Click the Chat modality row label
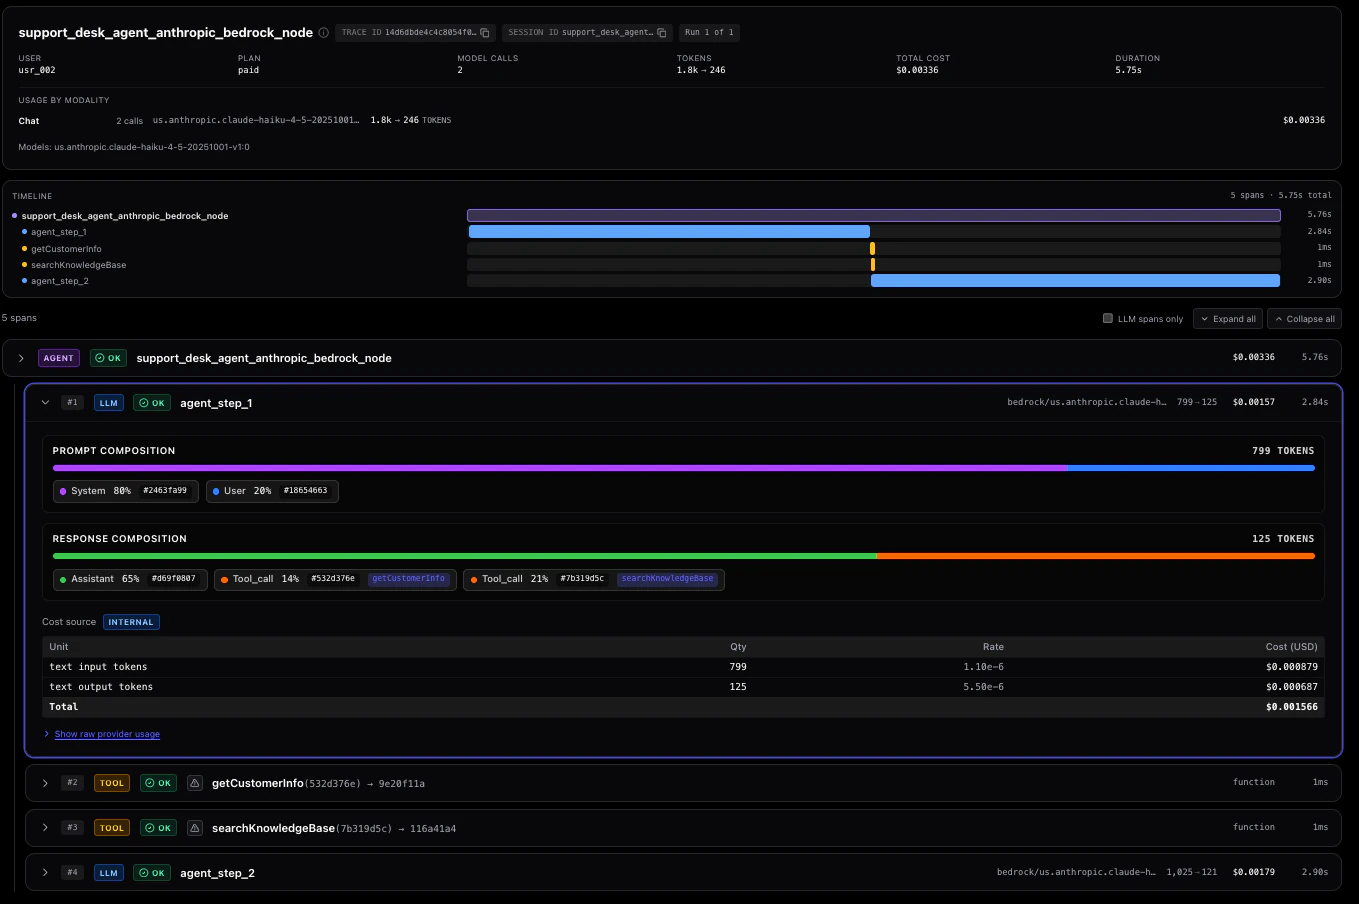1359x904 pixels. 29,121
